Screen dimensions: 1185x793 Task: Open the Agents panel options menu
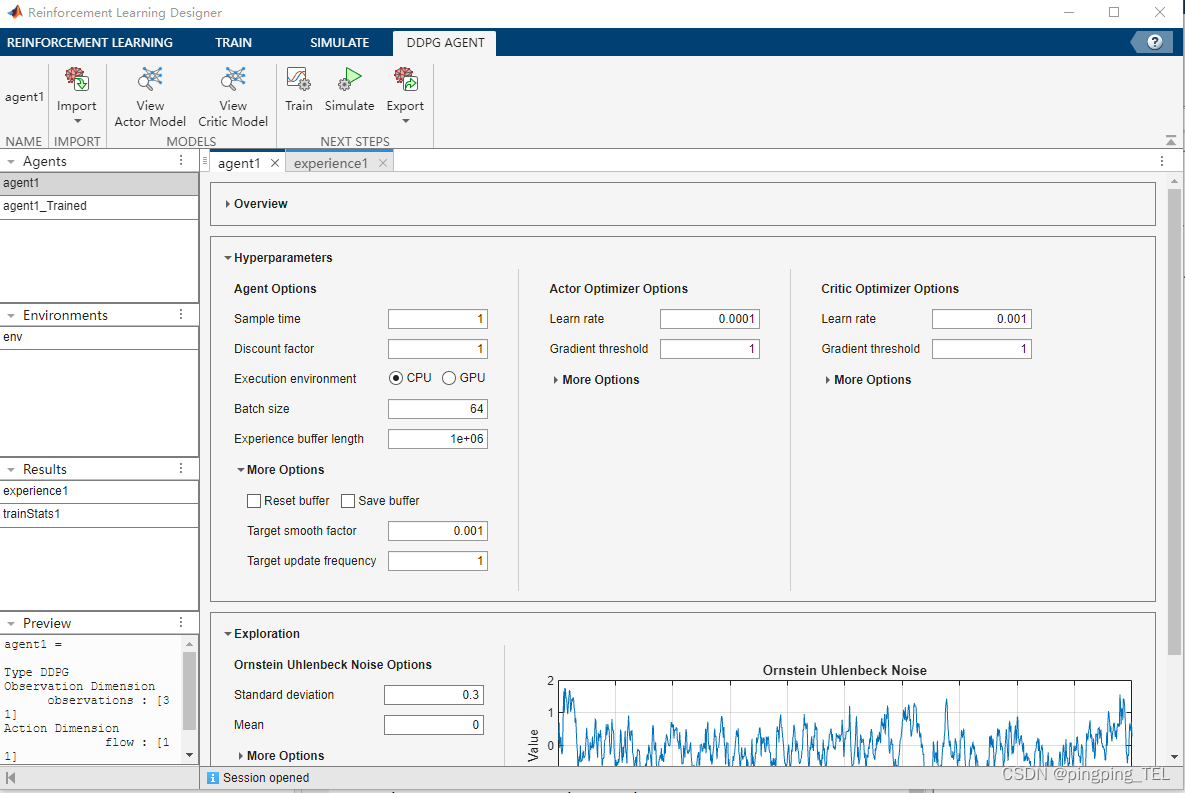(181, 160)
